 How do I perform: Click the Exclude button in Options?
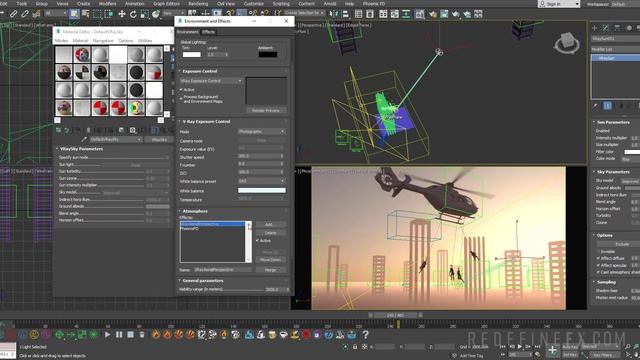(x=622, y=244)
